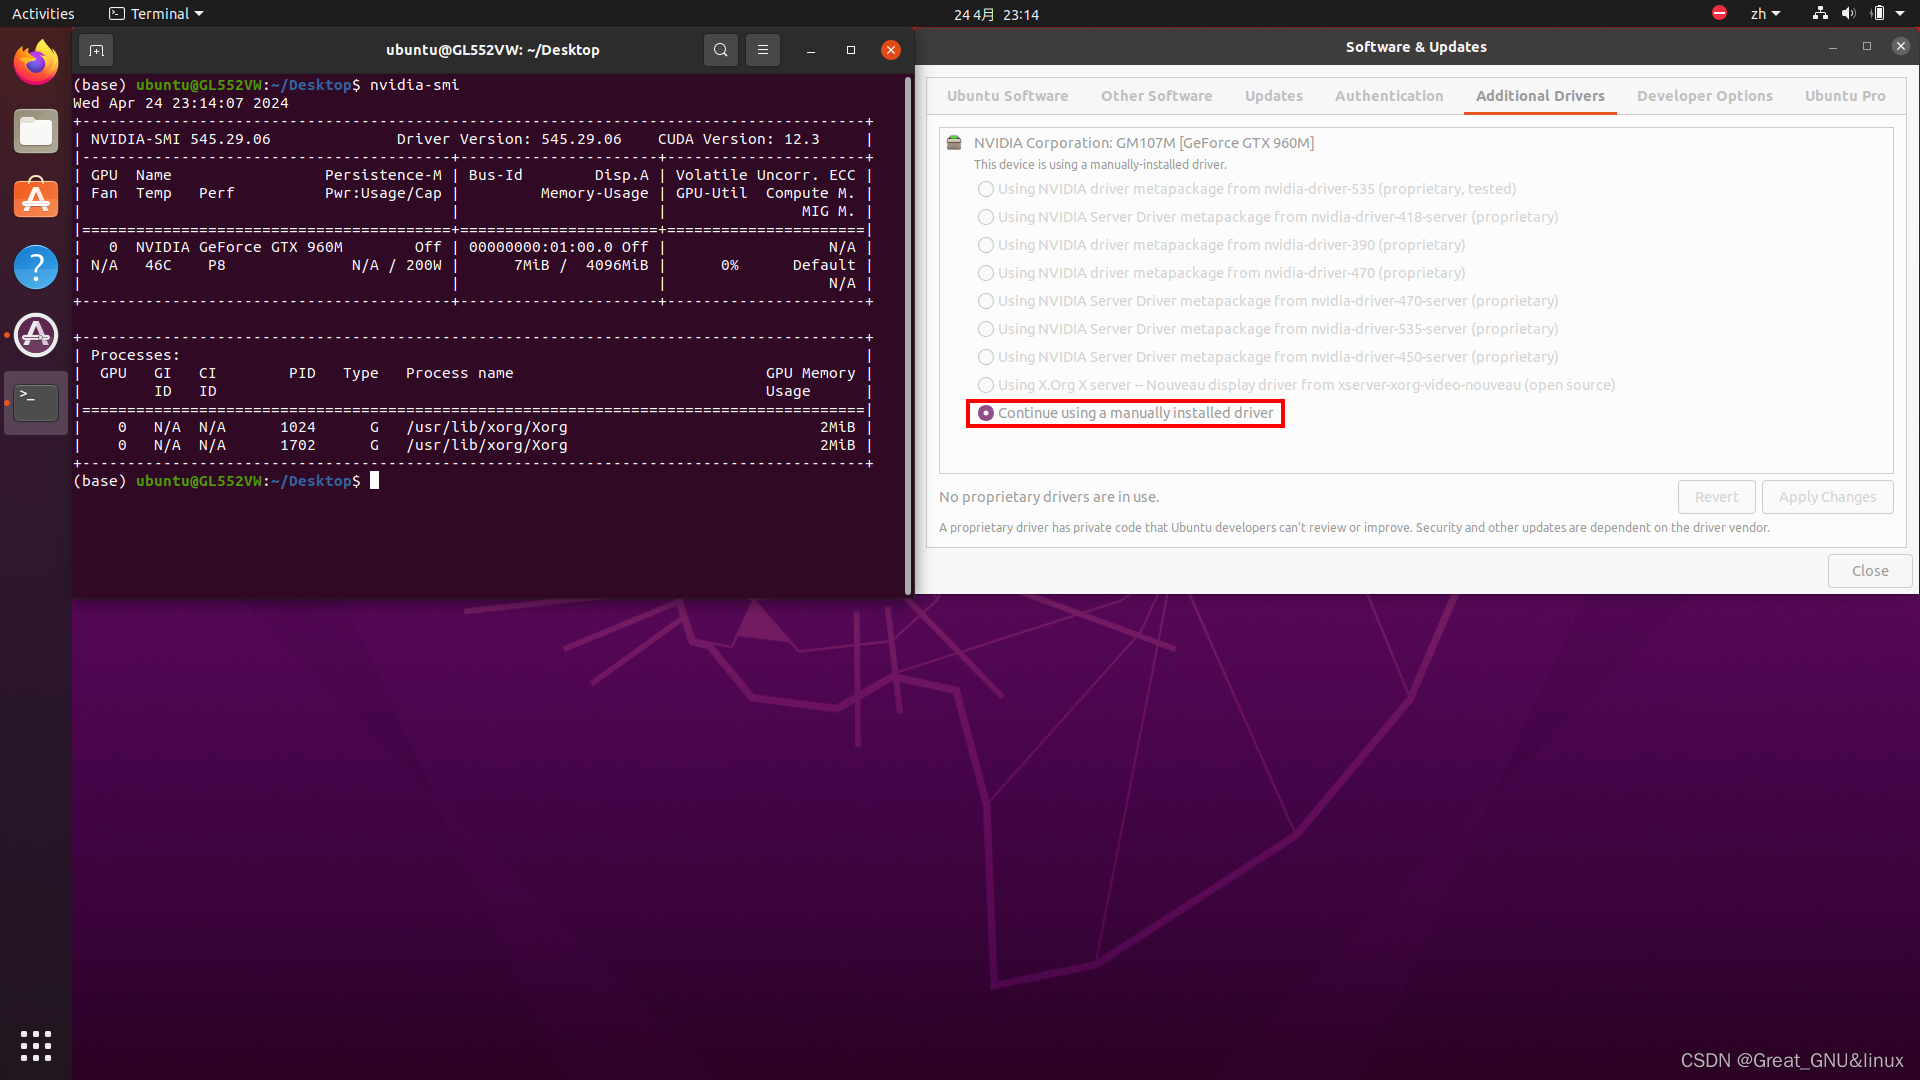Click the terminal search icon
Image resolution: width=1920 pixels, height=1080 pixels.
point(721,50)
